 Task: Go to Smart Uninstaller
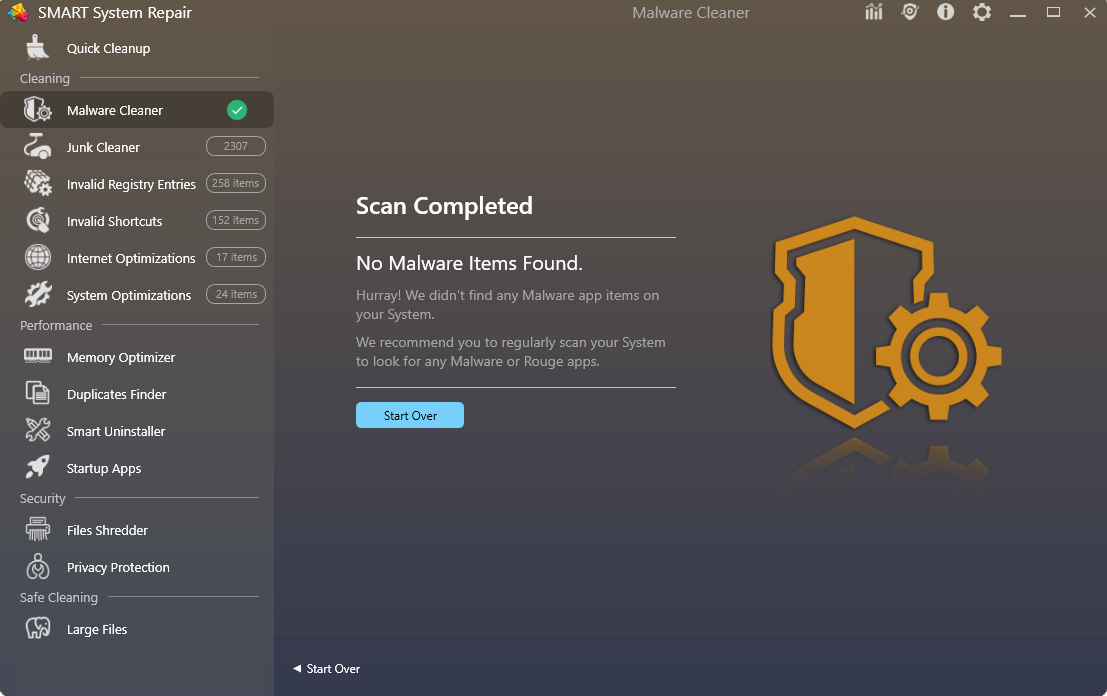pos(116,431)
